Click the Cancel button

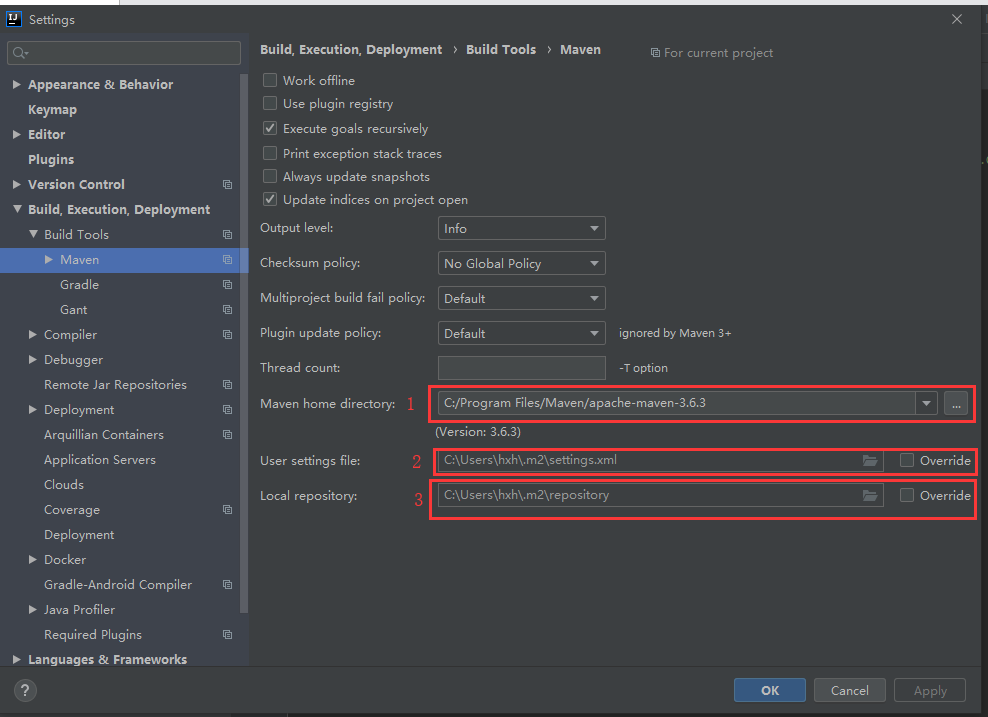(849, 690)
